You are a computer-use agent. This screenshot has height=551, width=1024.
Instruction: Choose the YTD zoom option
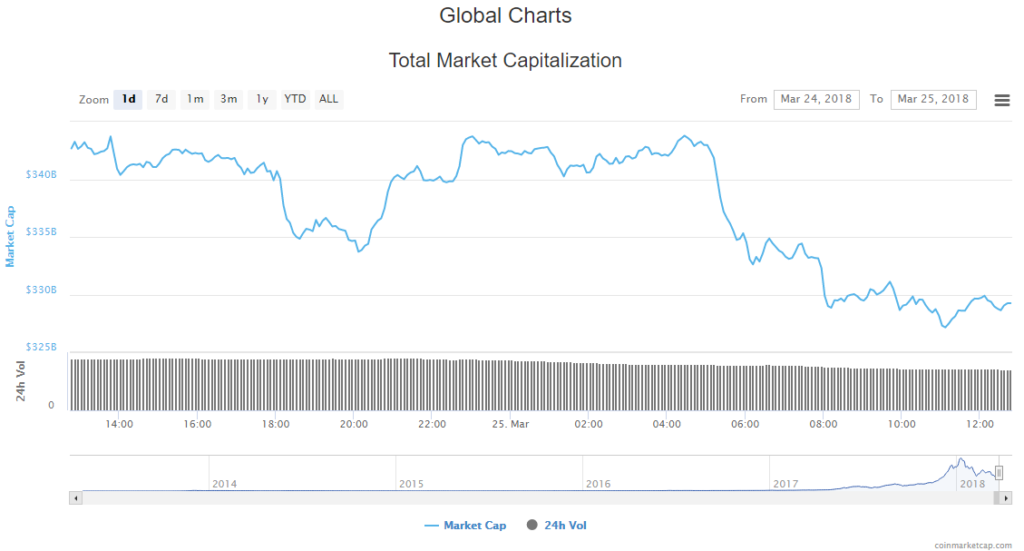pos(295,99)
